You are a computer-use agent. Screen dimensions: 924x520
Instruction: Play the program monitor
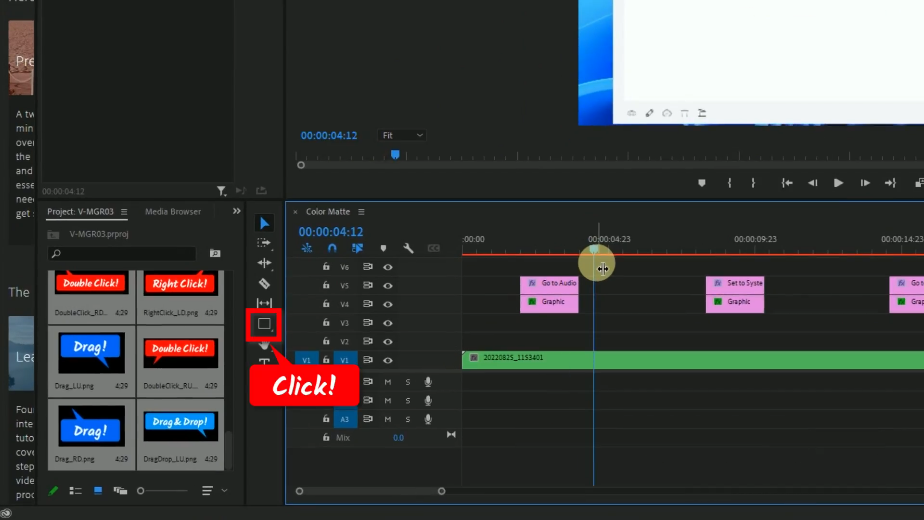[838, 183]
